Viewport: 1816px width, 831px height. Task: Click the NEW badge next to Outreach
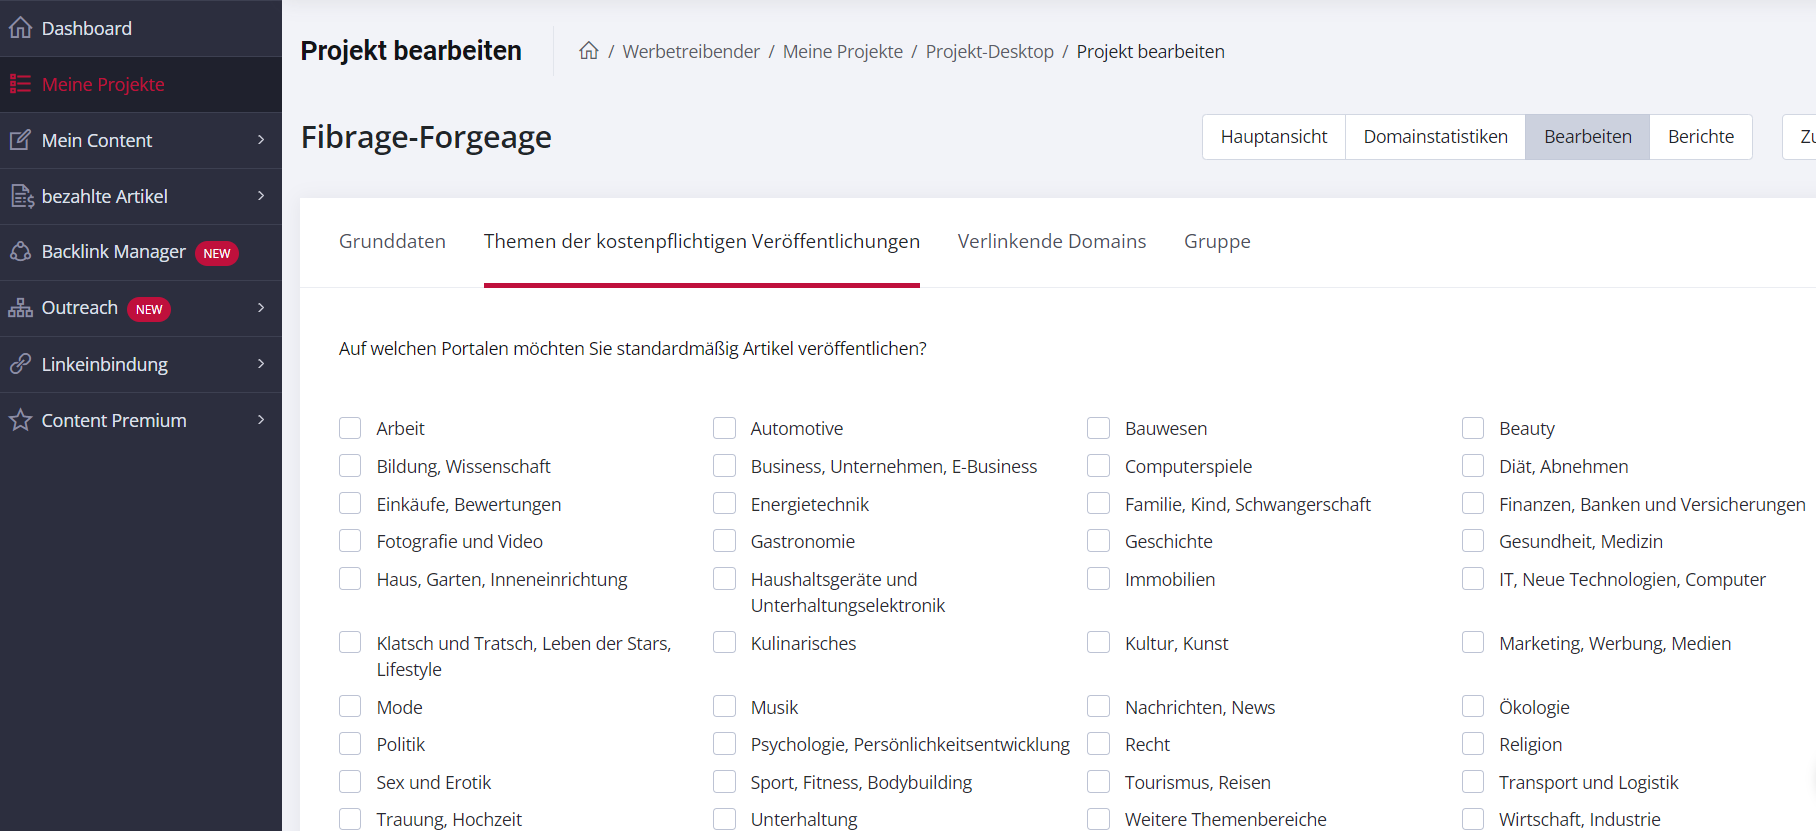(149, 309)
